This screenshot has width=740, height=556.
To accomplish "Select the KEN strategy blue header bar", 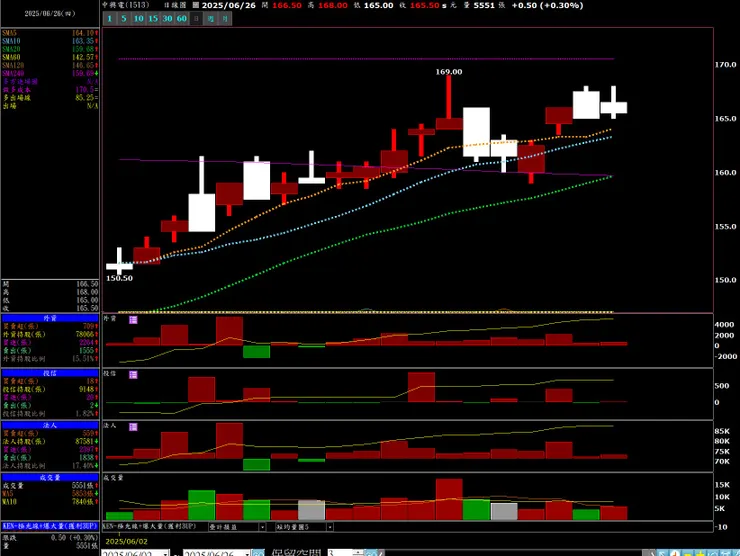I will pos(50,526).
